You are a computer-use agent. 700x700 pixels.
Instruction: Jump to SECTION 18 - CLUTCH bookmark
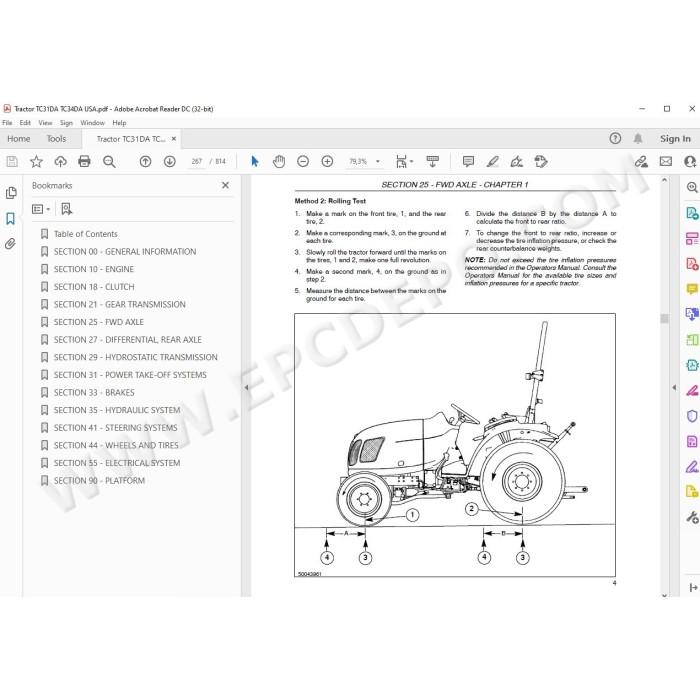tap(94, 287)
